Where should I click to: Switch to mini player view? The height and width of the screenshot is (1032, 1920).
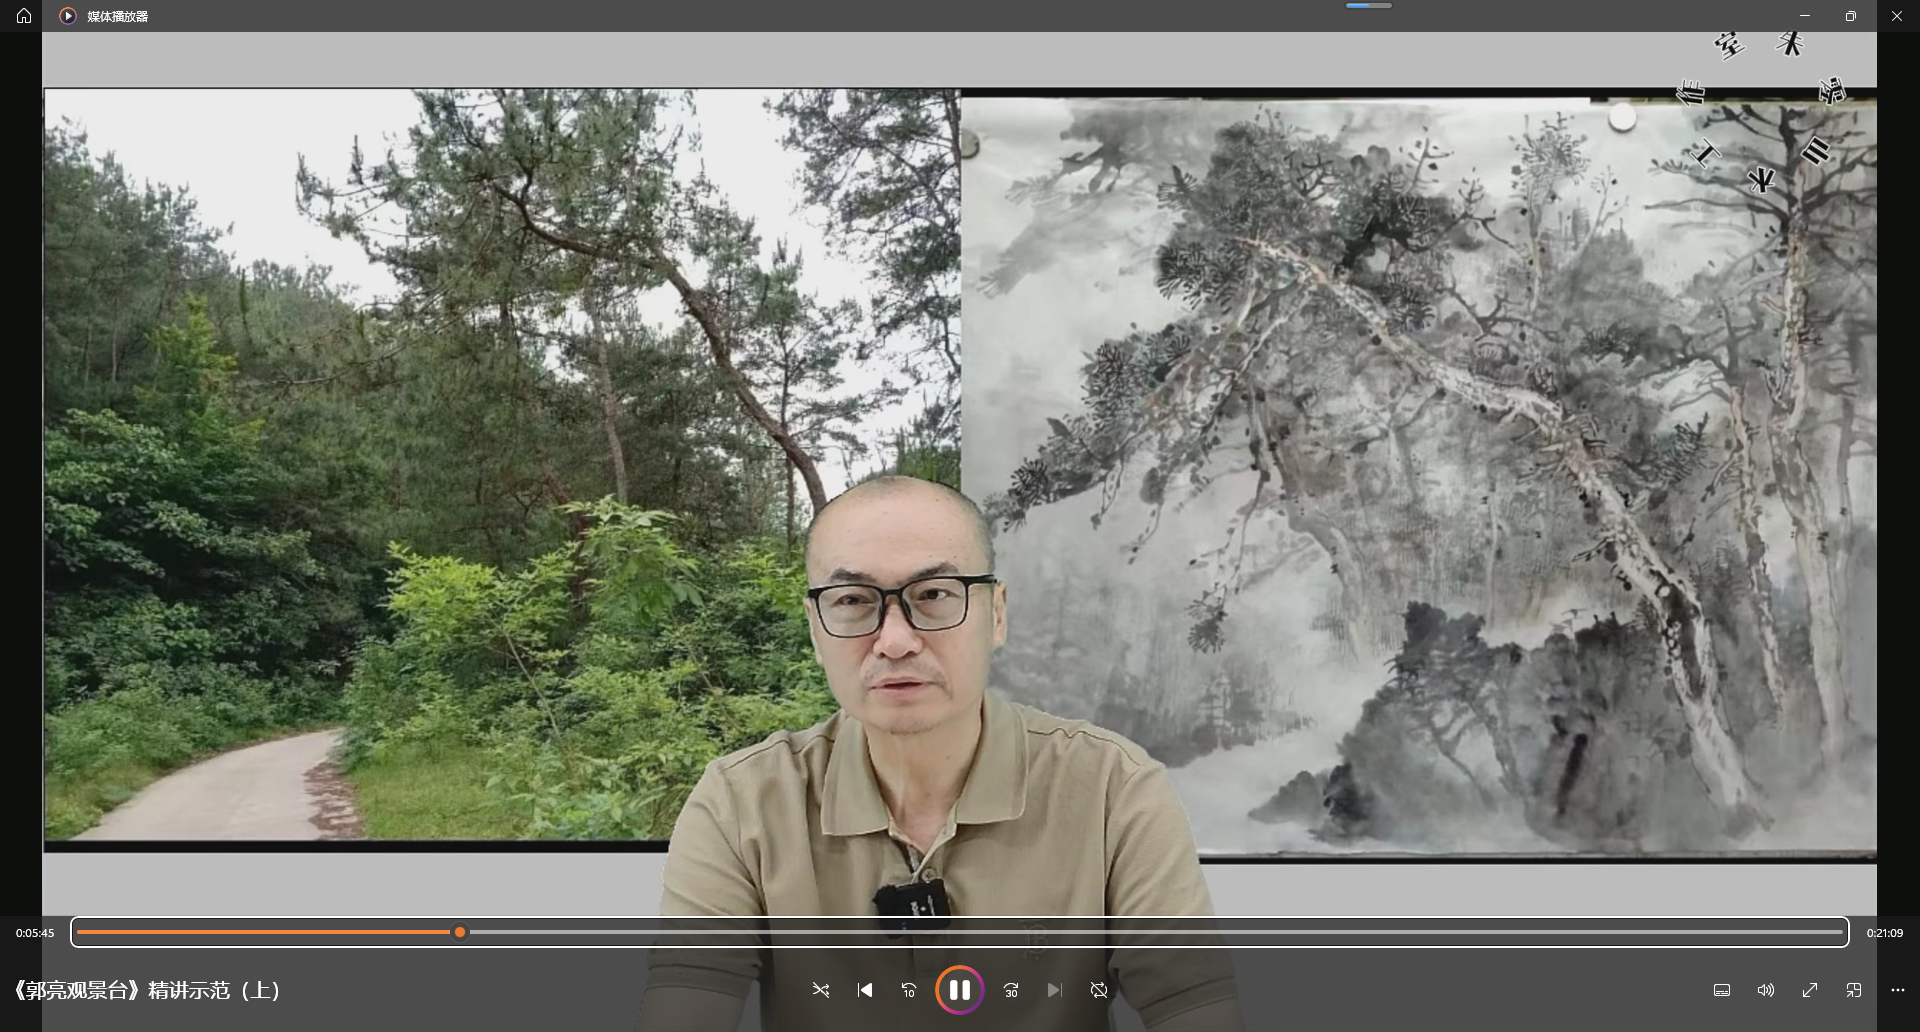pyautogui.click(x=1854, y=990)
